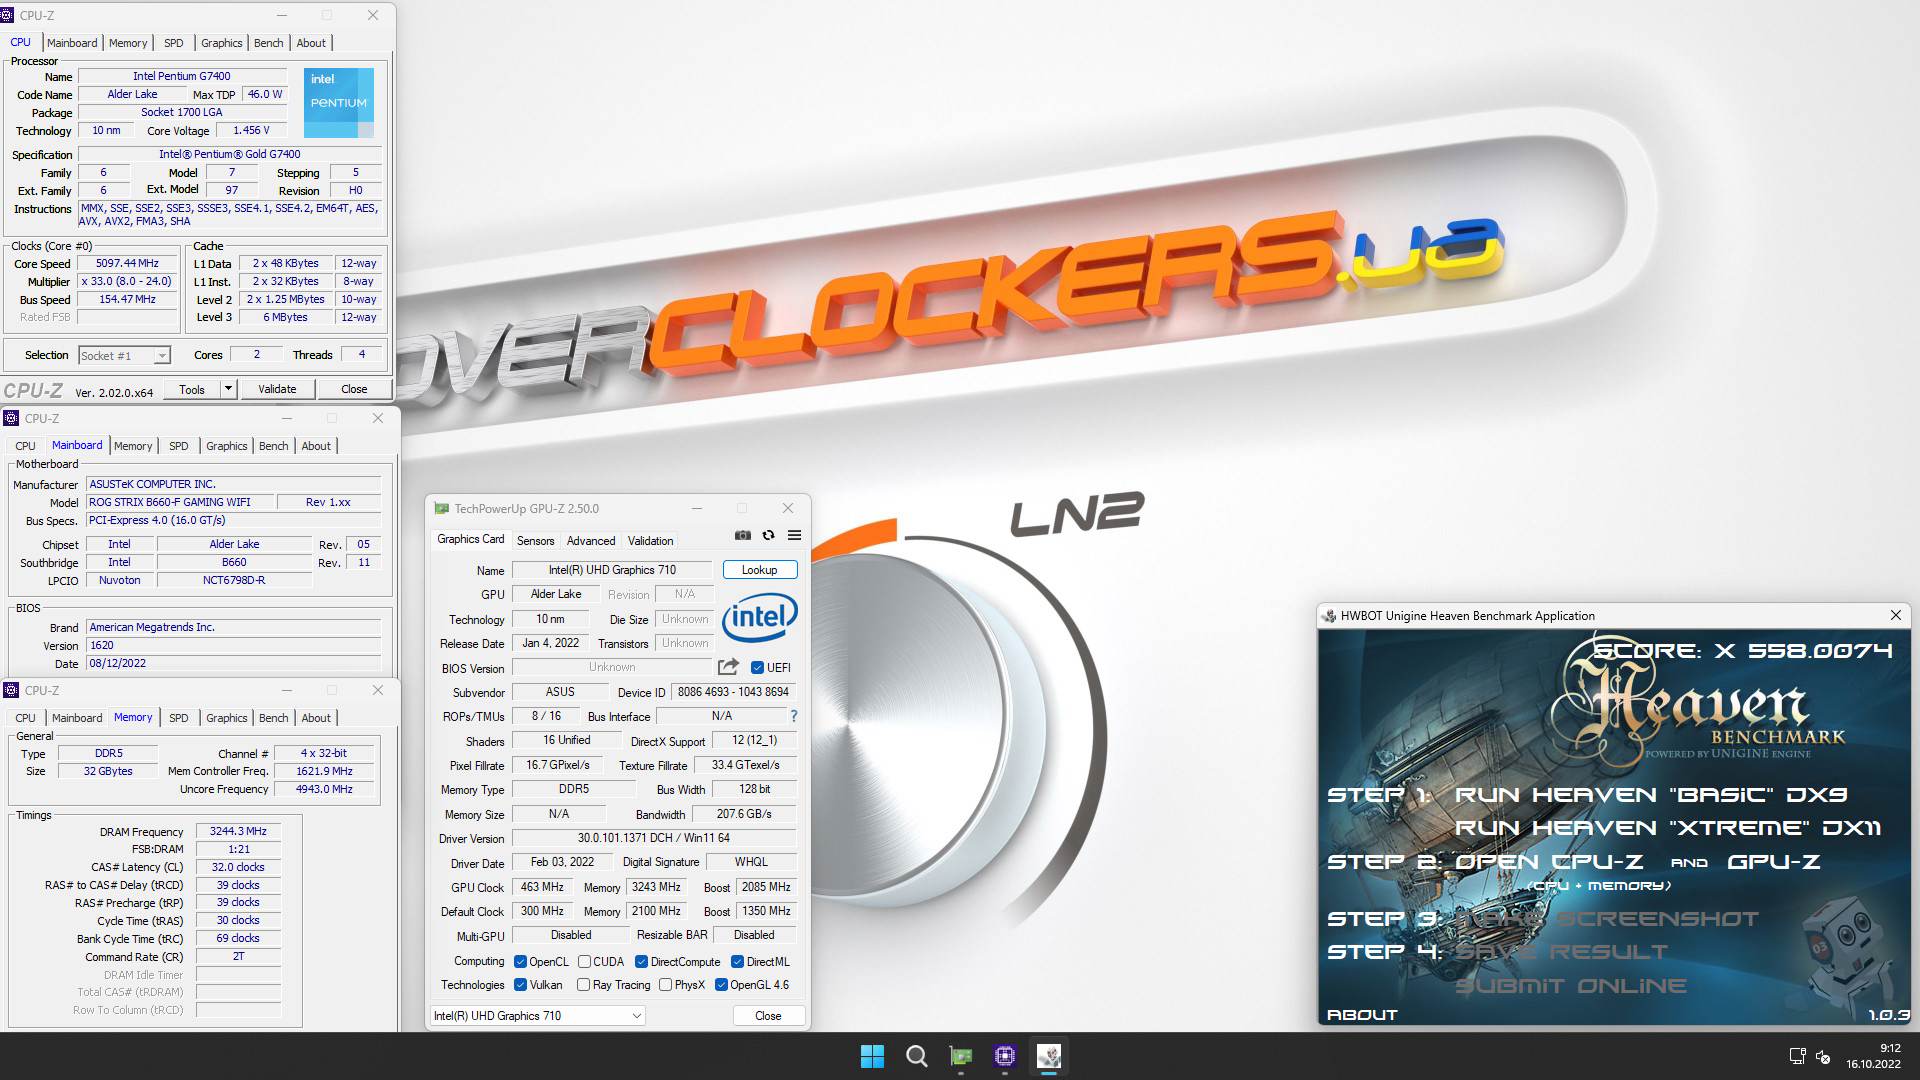Image resolution: width=1920 pixels, height=1080 pixels.
Task: Click CPU-Z Mainboard window title icon
Action: (x=11, y=418)
